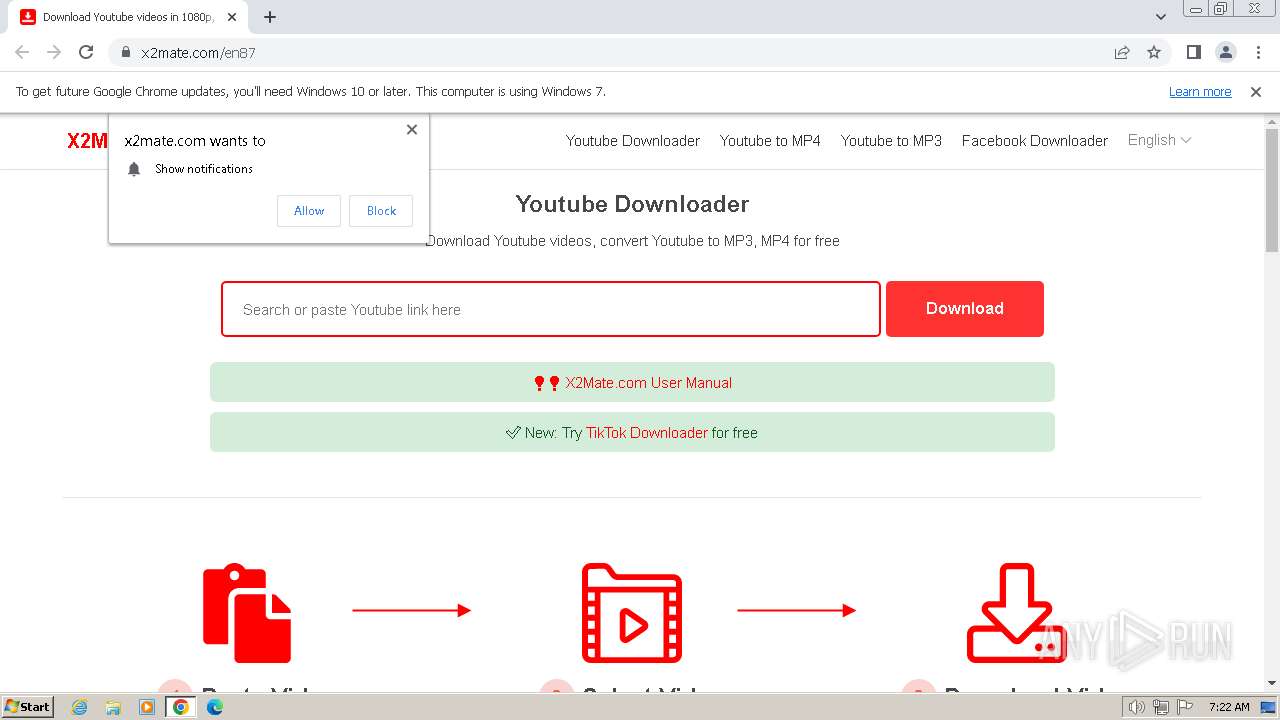Click the taskbar clock showing 7:22 AM

(1229, 707)
